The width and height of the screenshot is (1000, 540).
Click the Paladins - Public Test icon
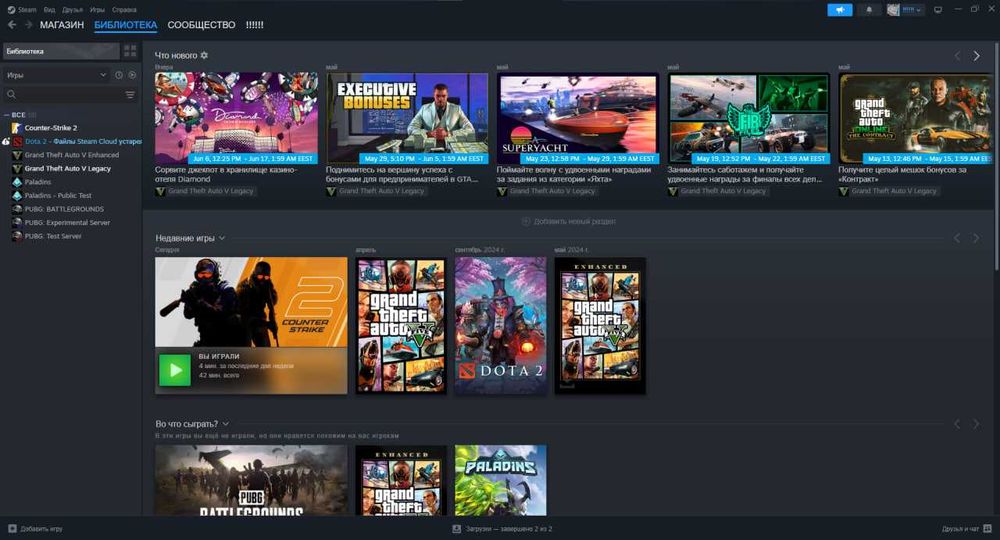click(x=17, y=196)
